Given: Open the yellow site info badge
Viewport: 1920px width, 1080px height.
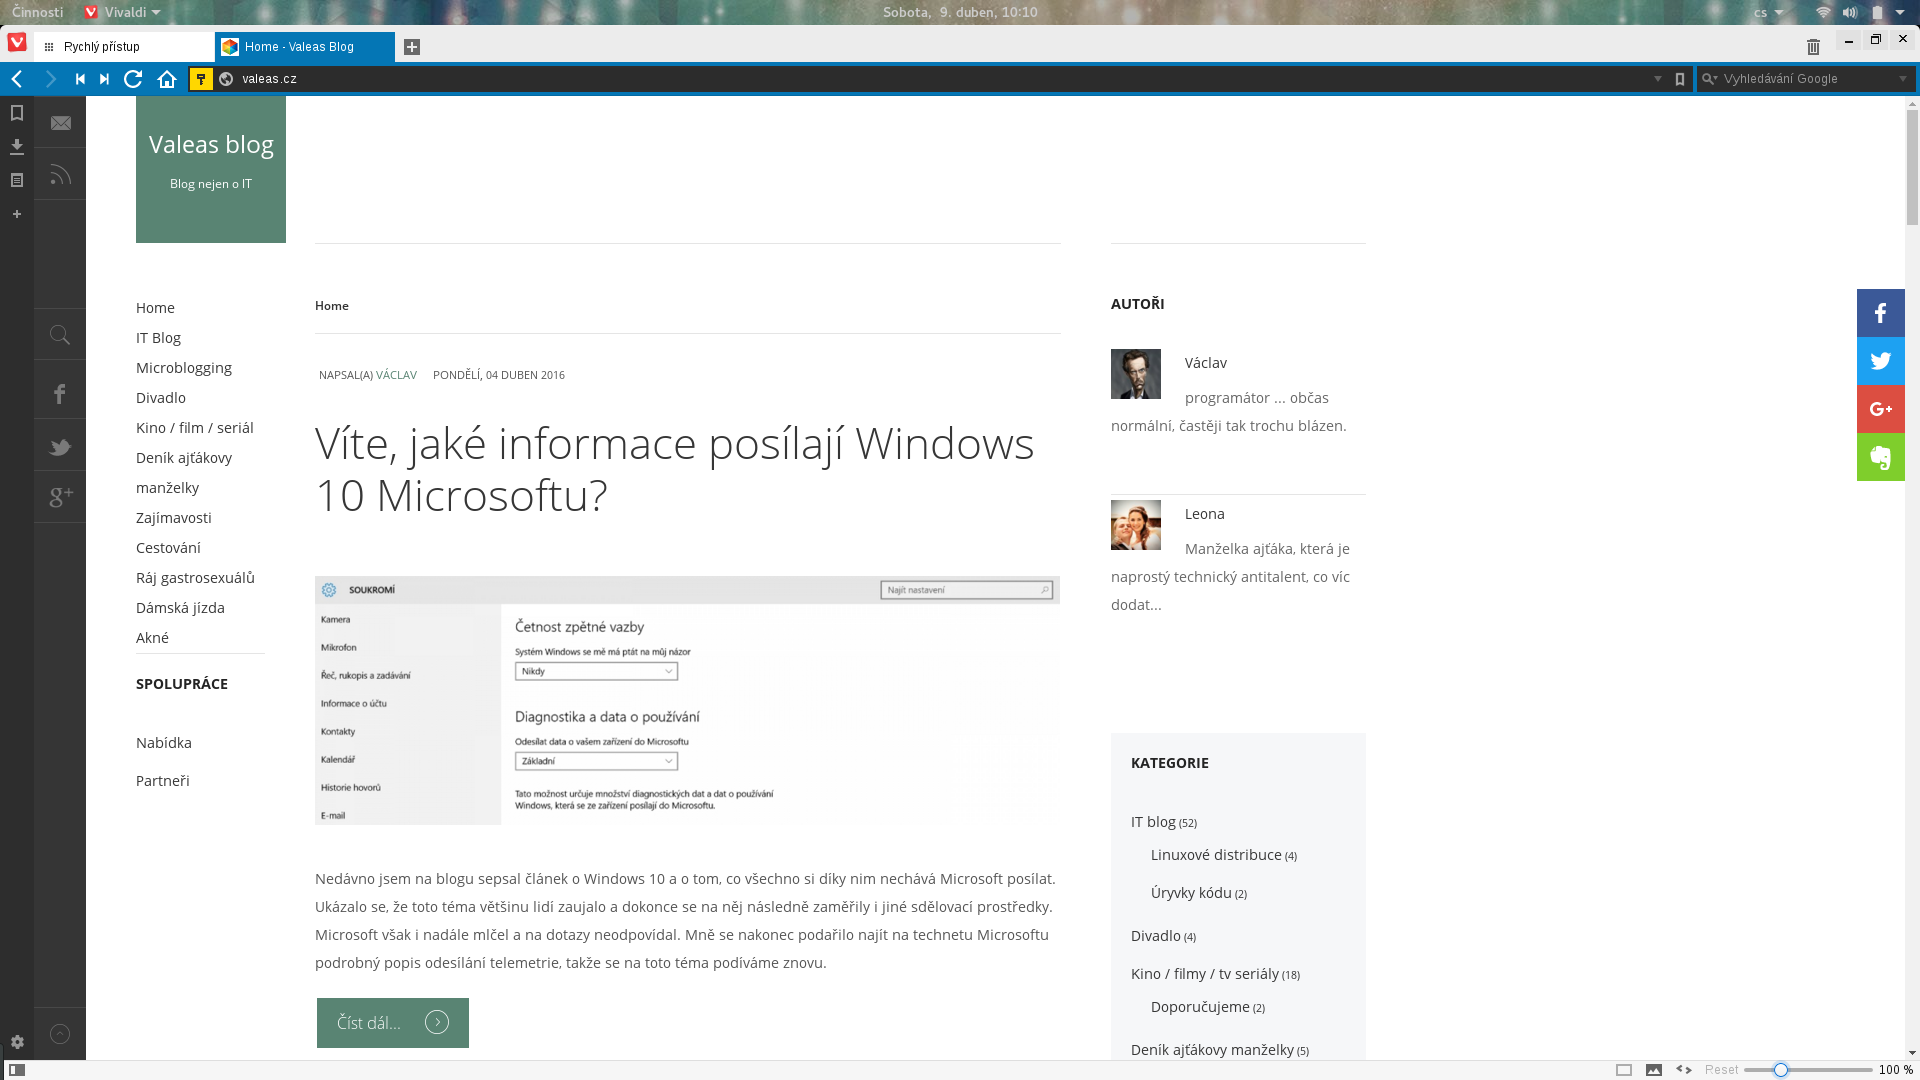Looking at the screenshot, I should click(201, 79).
